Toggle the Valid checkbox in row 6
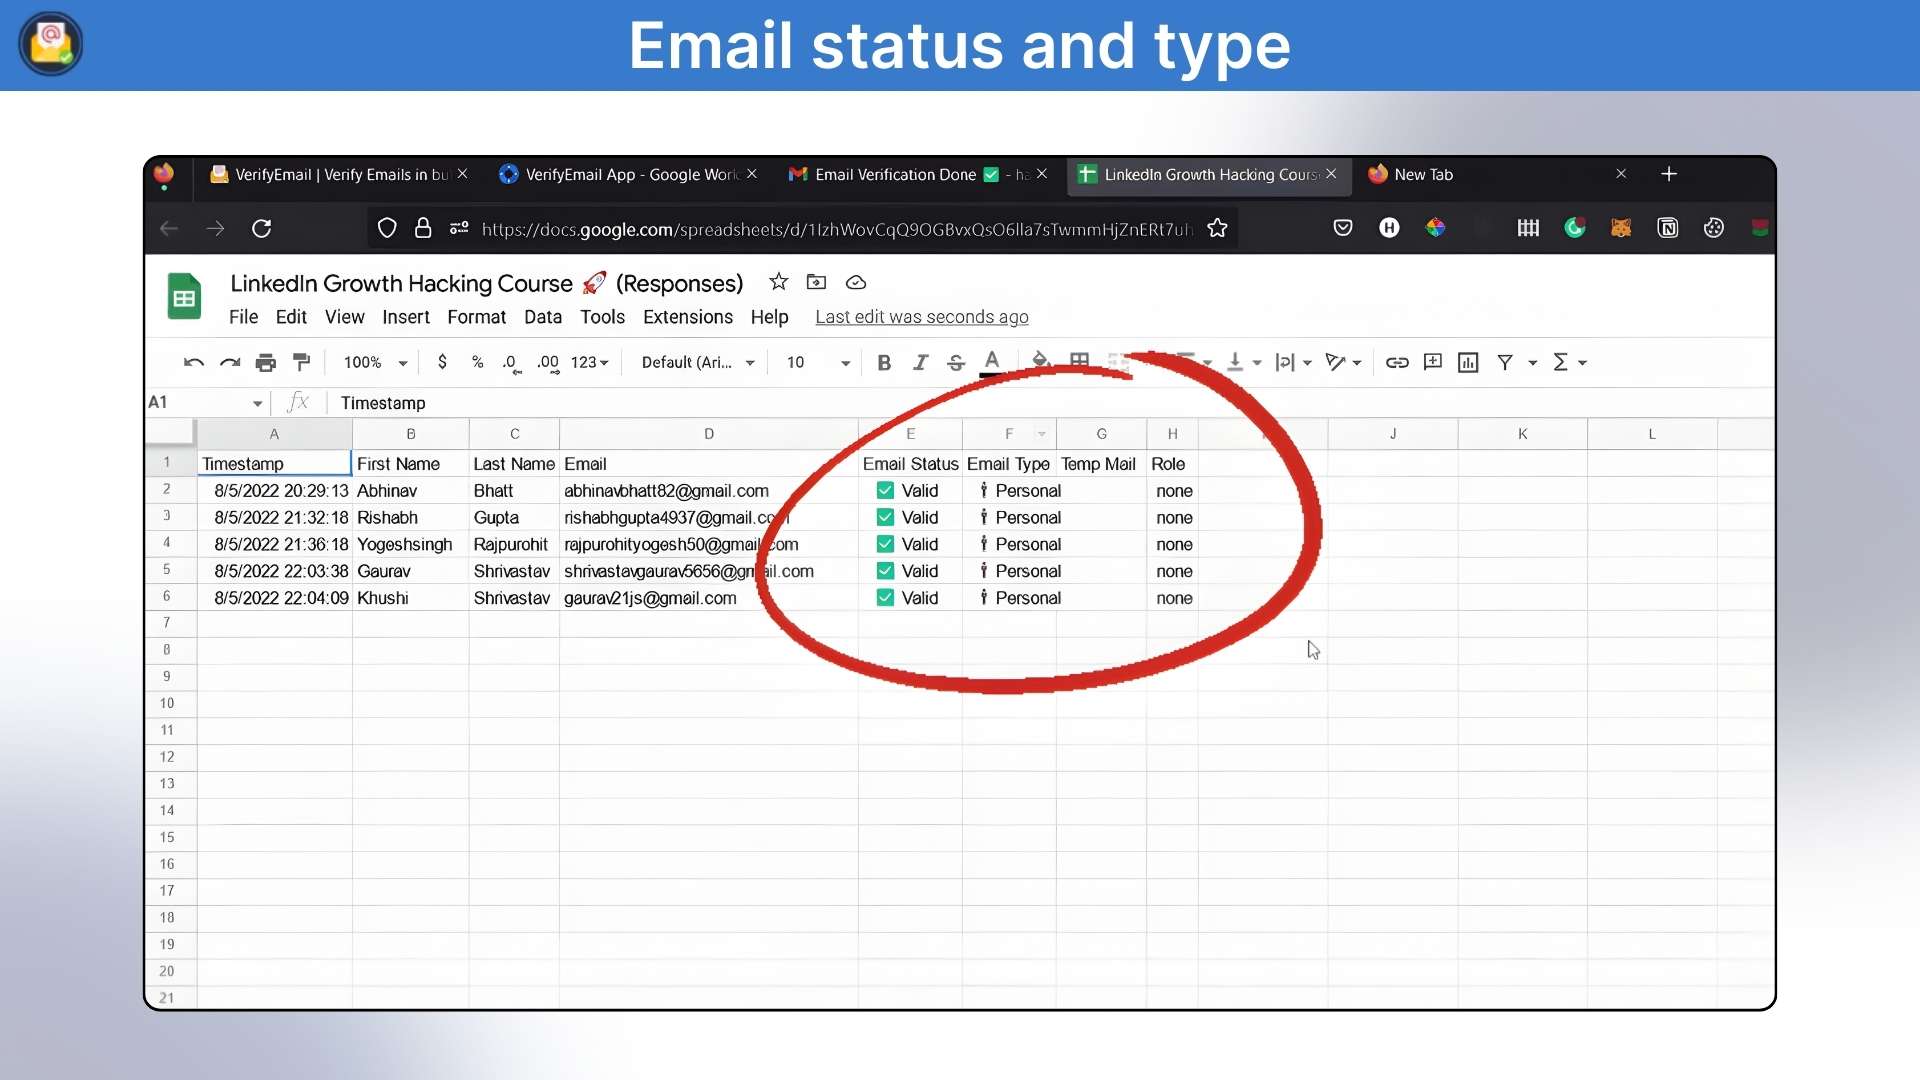This screenshot has height=1080, width=1920. pyautogui.click(x=885, y=597)
